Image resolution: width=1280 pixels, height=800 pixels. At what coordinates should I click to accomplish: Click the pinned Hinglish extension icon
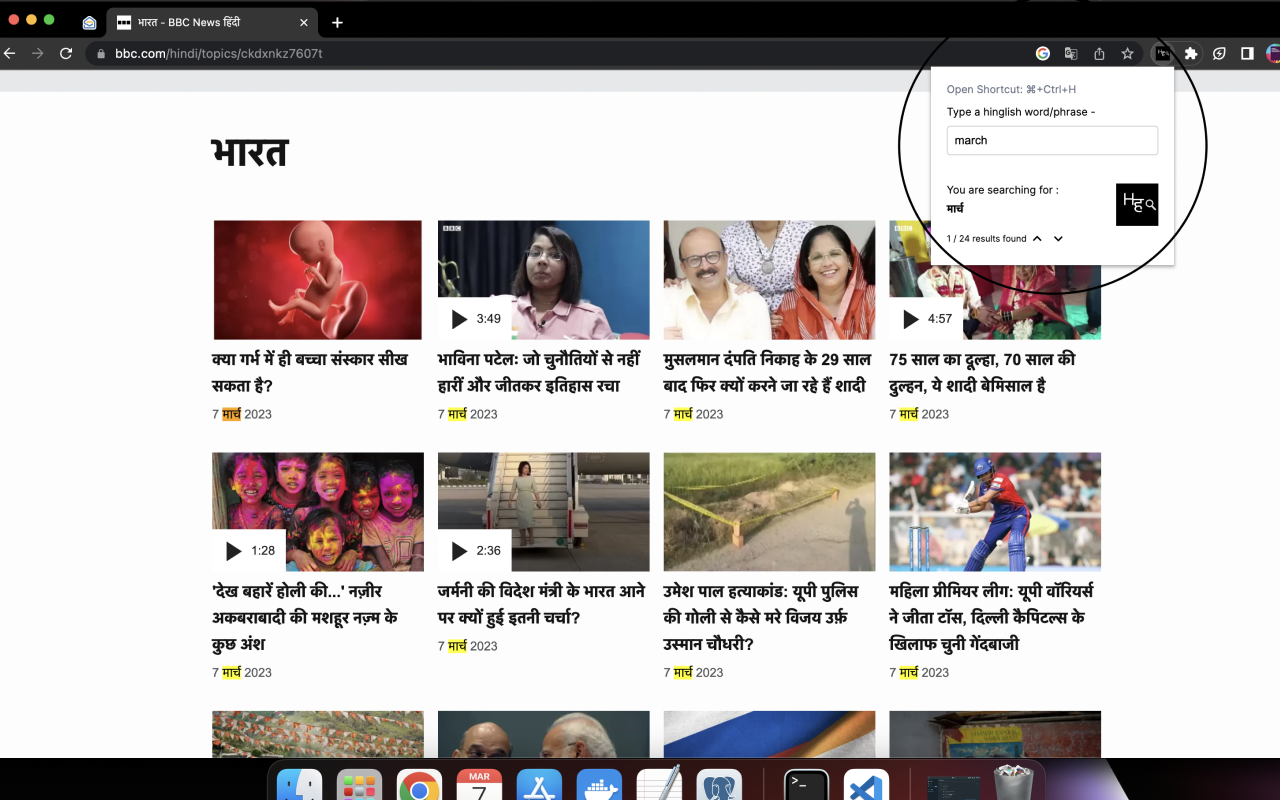pos(1163,53)
